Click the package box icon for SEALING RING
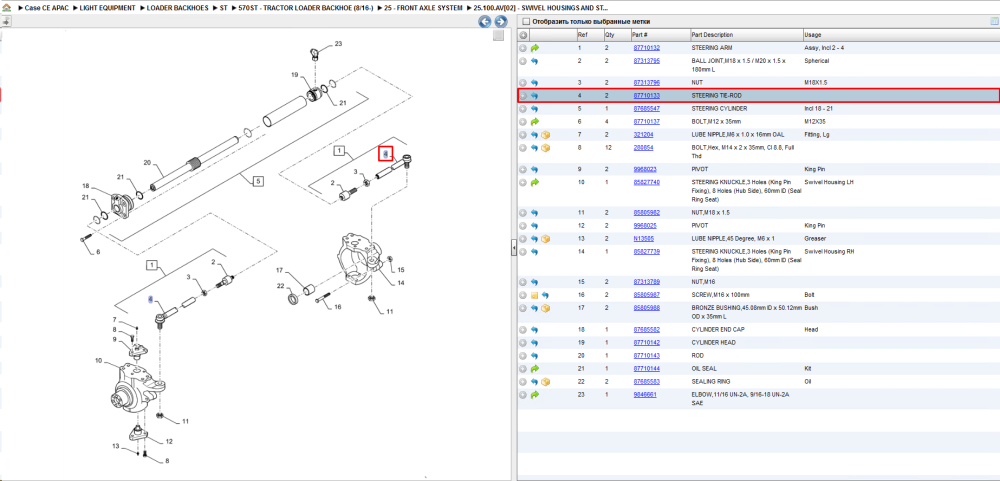This screenshot has width=1000, height=481. (545, 381)
